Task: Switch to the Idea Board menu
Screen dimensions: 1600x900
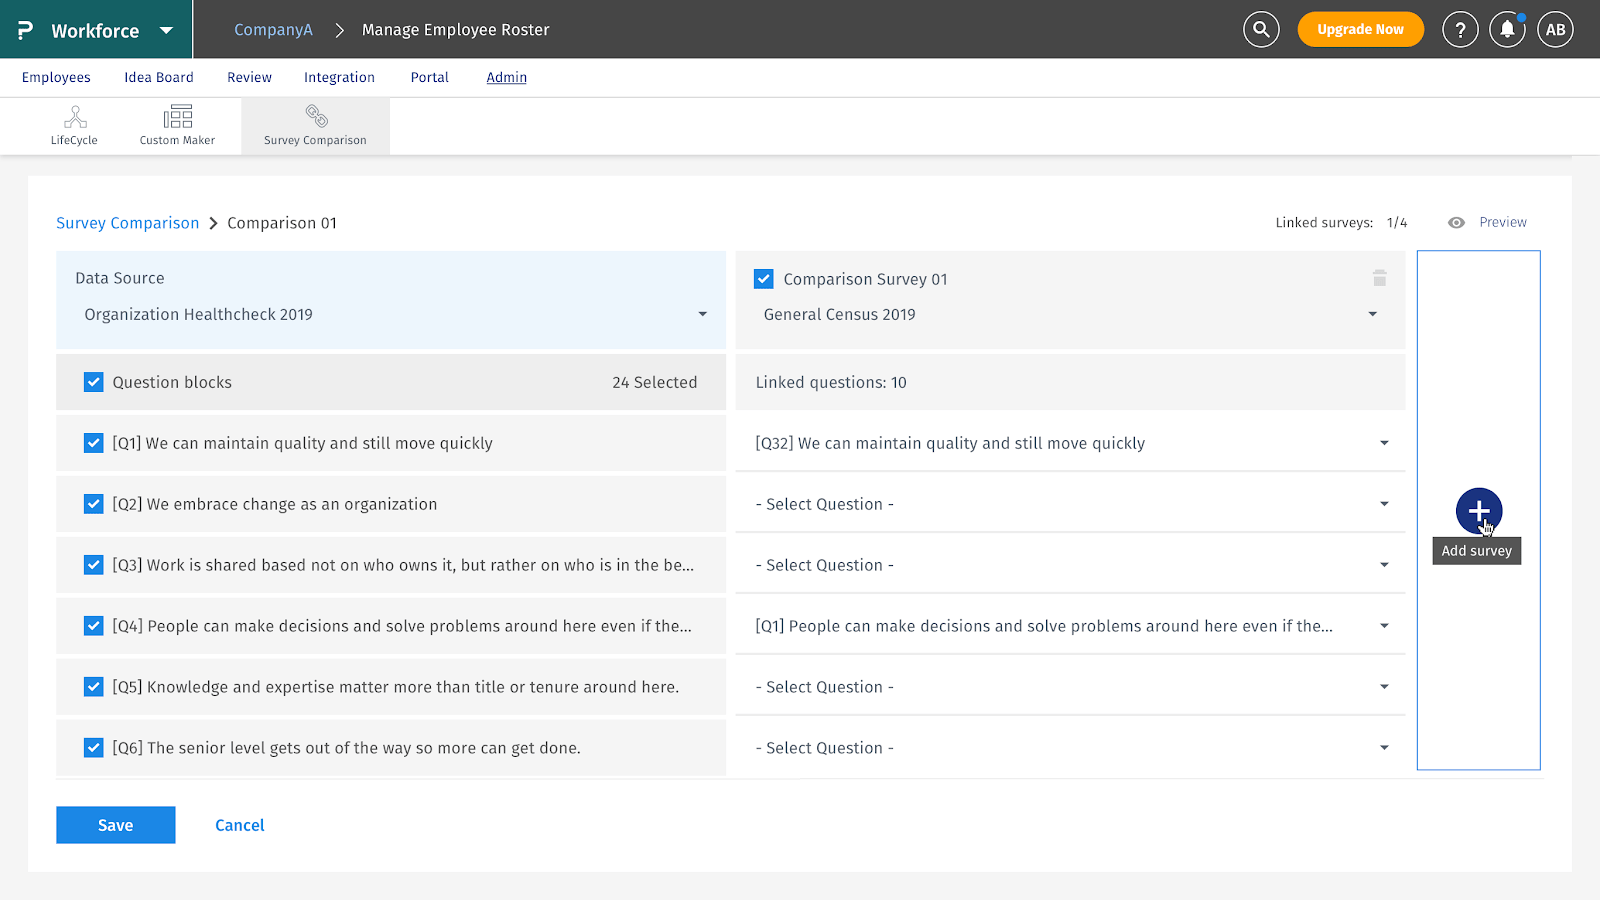Action: point(159,77)
